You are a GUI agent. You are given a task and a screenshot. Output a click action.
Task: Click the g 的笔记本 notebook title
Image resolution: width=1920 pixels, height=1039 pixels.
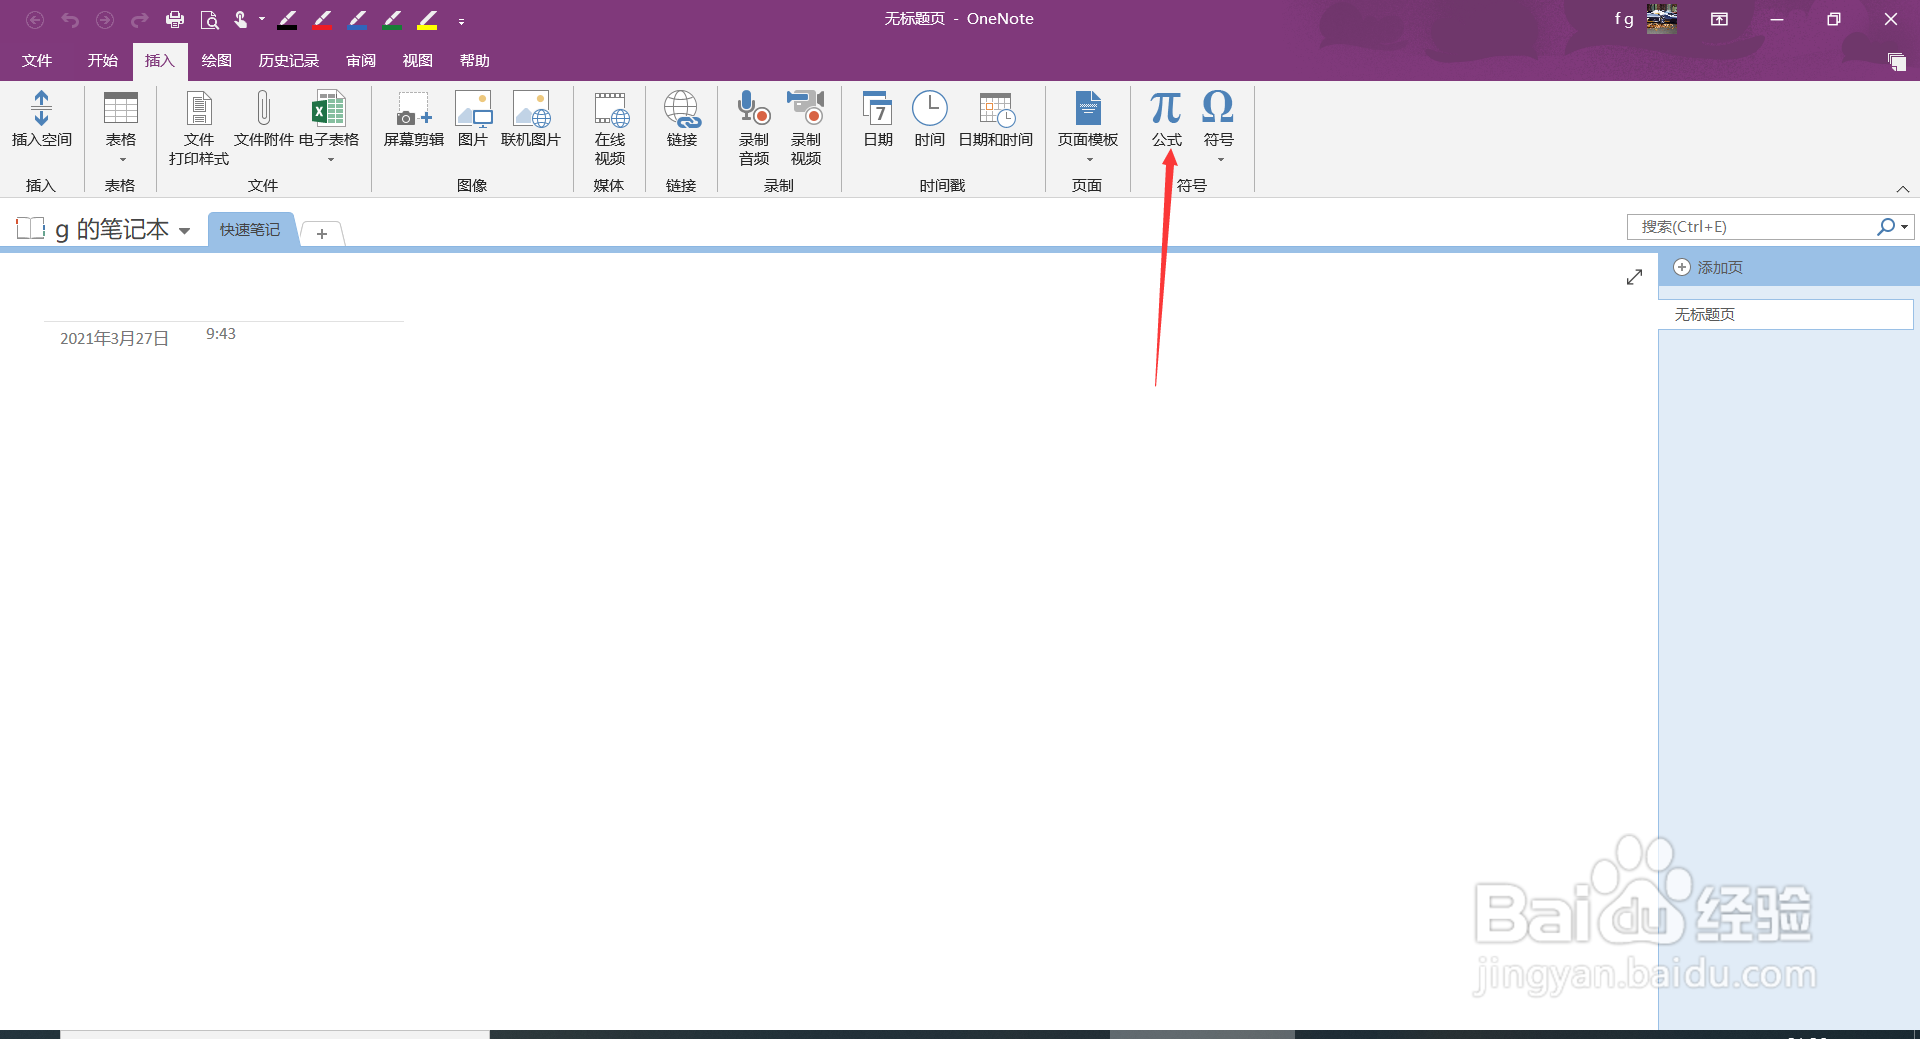point(112,229)
